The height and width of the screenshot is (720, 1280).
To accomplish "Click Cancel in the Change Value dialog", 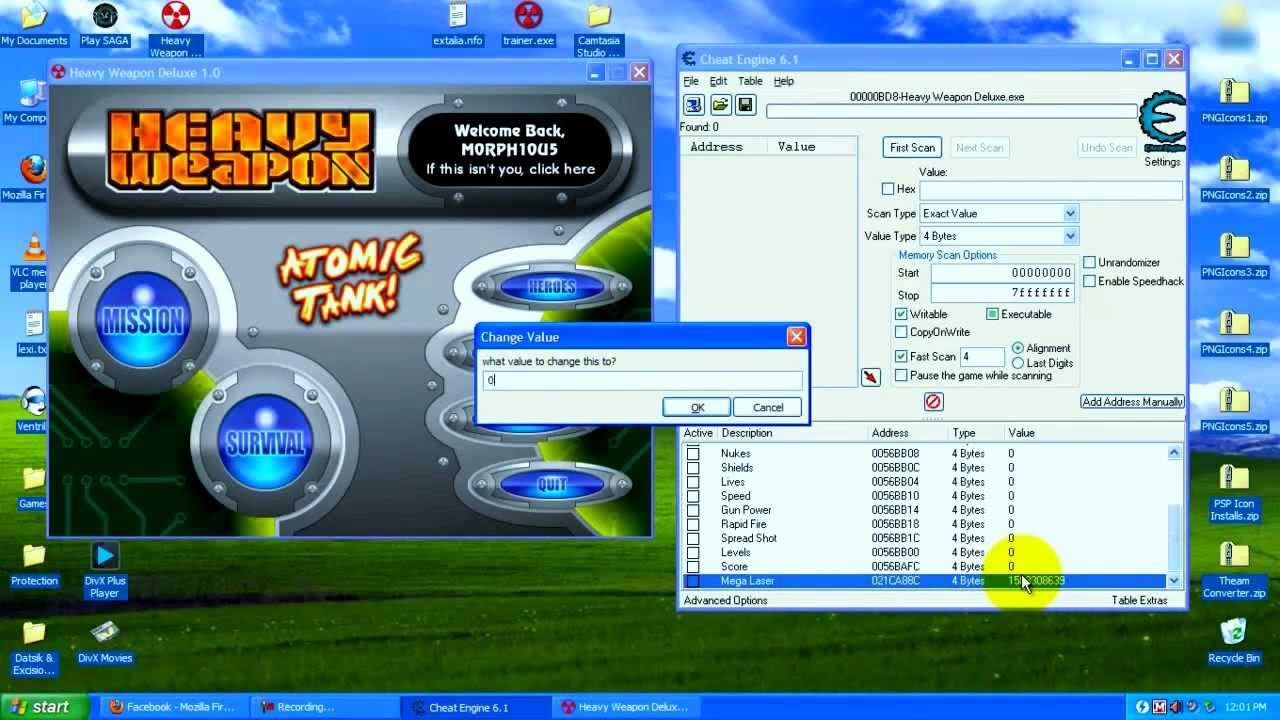I will click(768, 407).
